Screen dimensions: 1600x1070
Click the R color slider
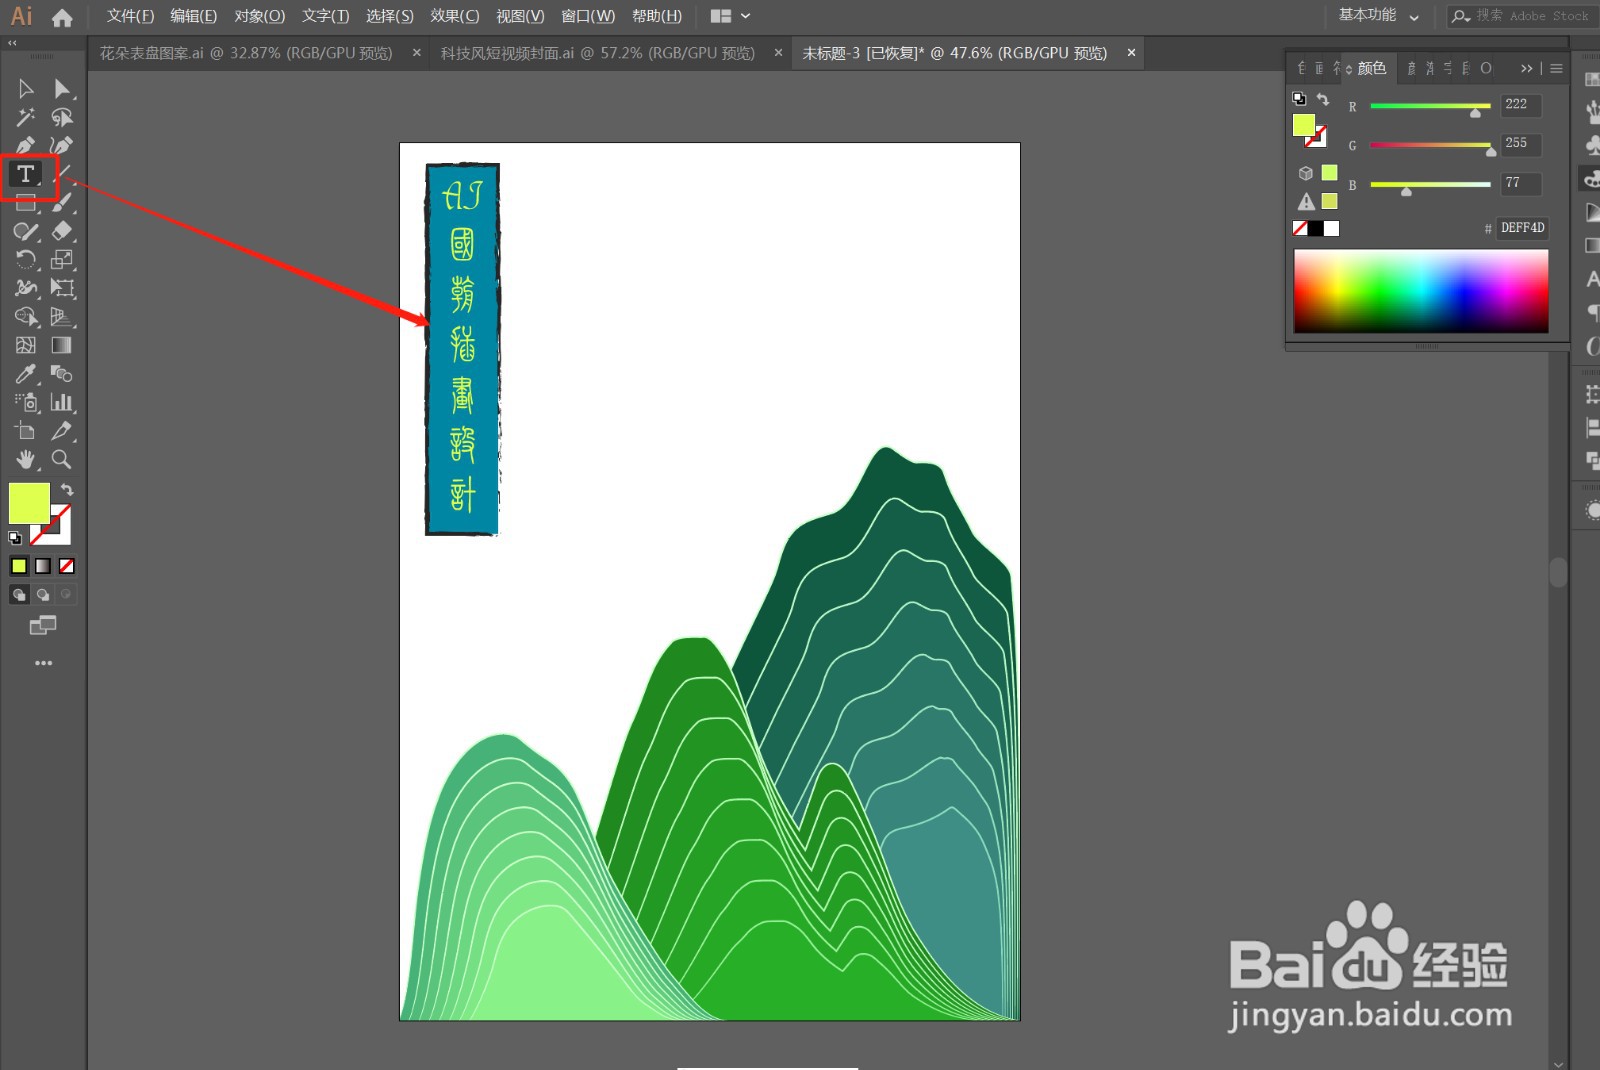coord(1430,106)
